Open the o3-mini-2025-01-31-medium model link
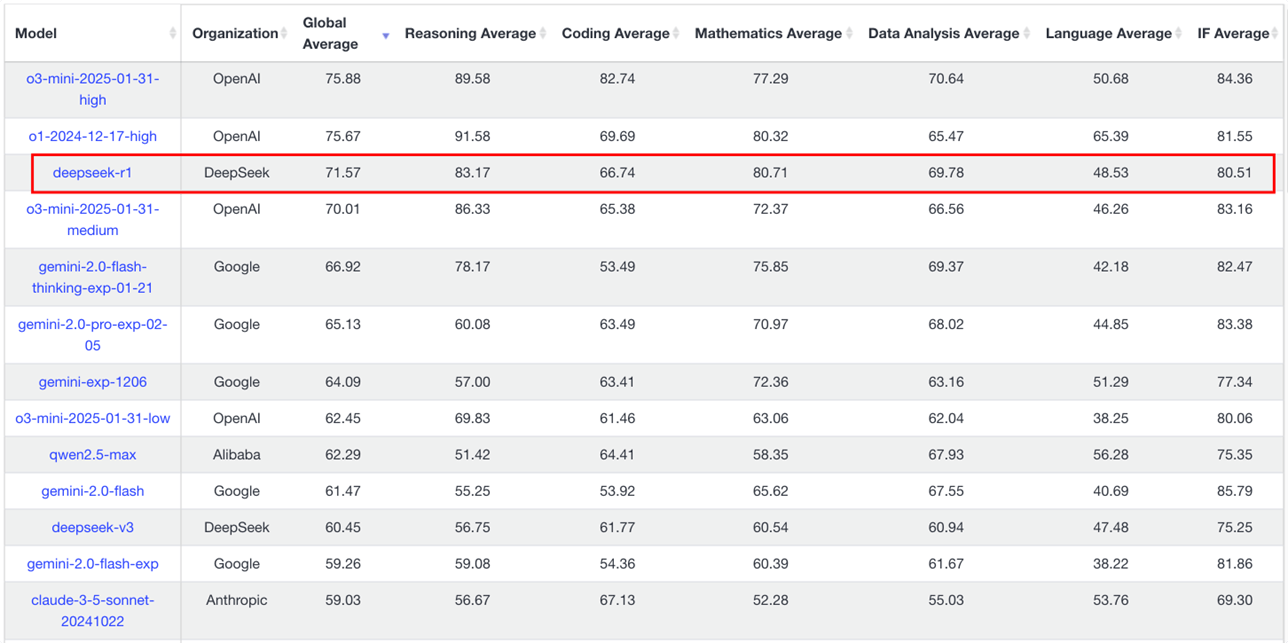 (92, 219)
